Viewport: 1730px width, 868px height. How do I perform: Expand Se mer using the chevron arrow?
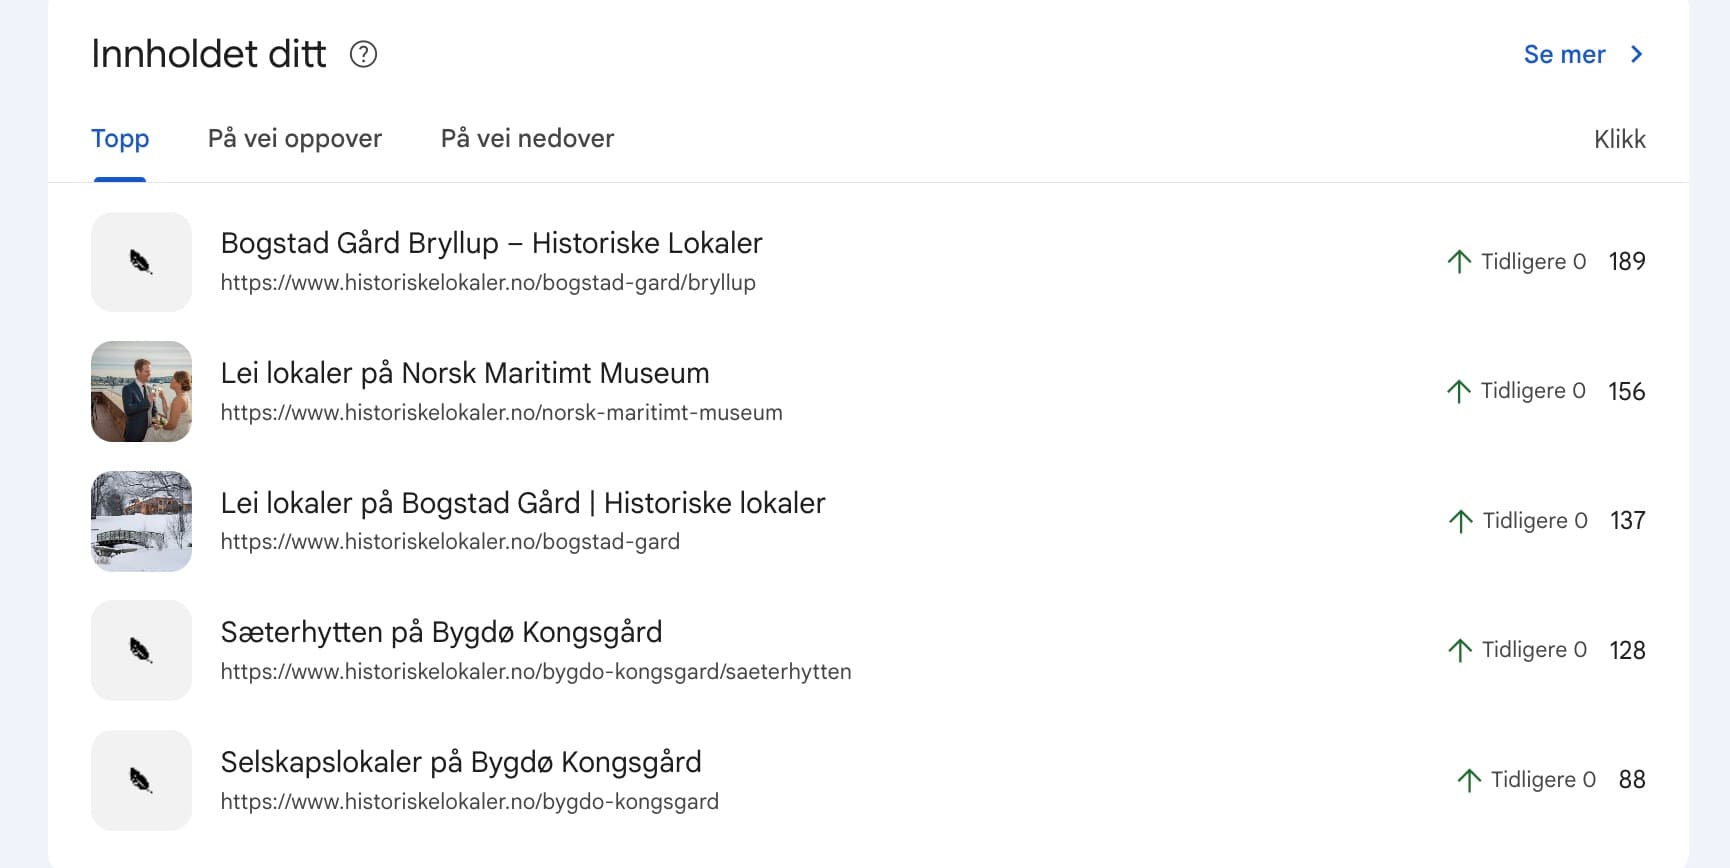[1635, 55]
